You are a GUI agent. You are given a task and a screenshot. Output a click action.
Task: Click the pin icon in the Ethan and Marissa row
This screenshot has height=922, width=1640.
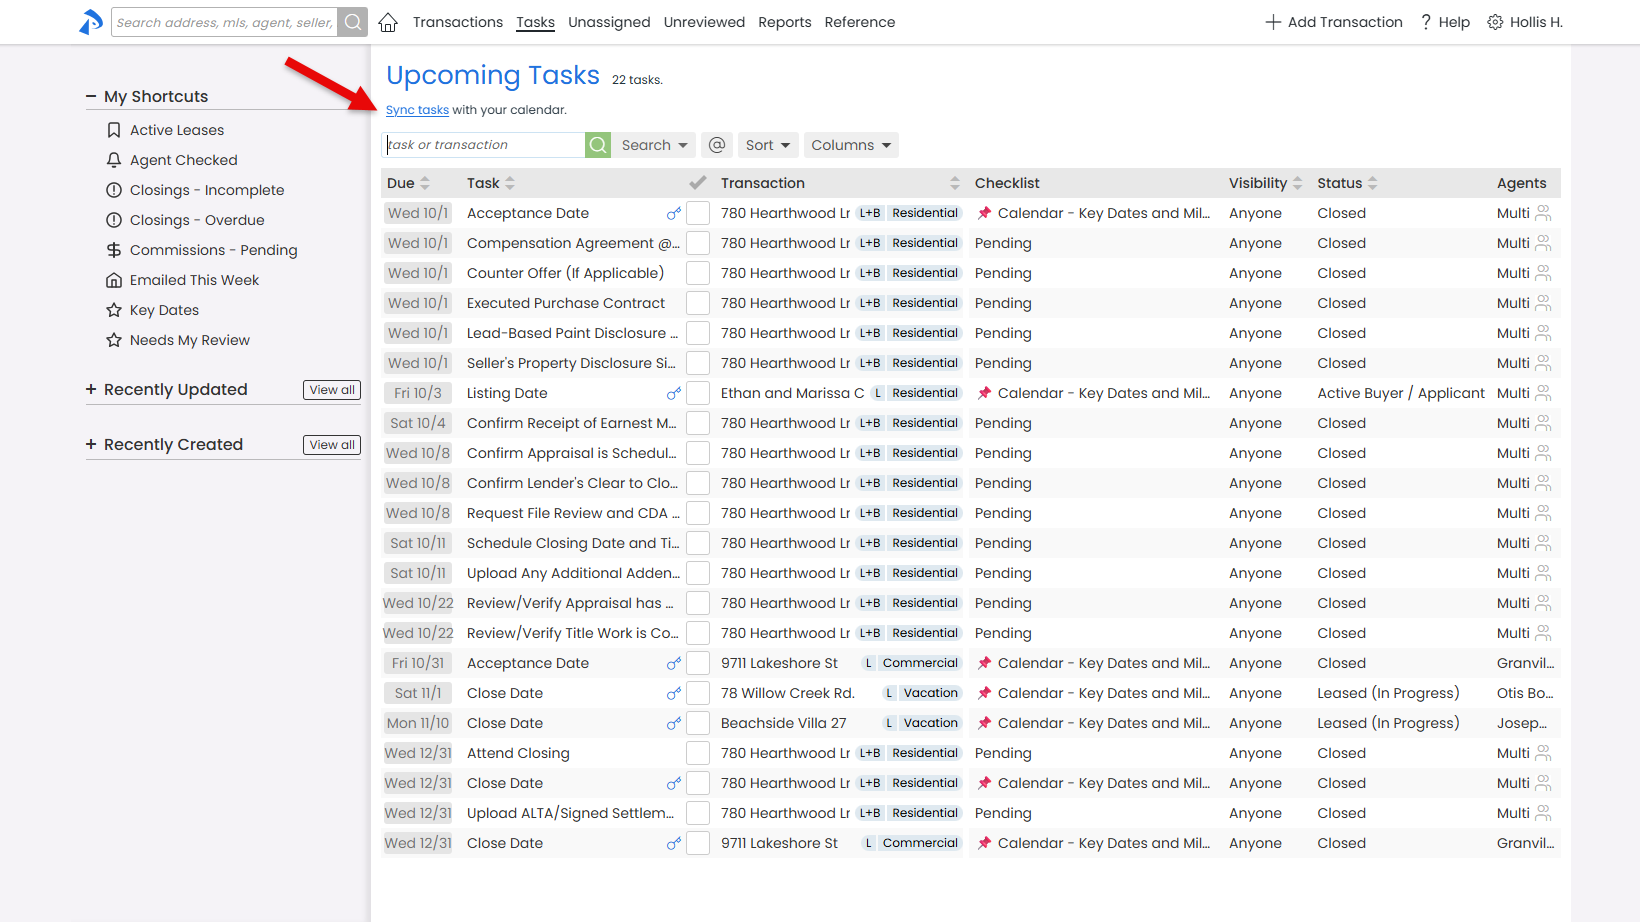(985, 393)
